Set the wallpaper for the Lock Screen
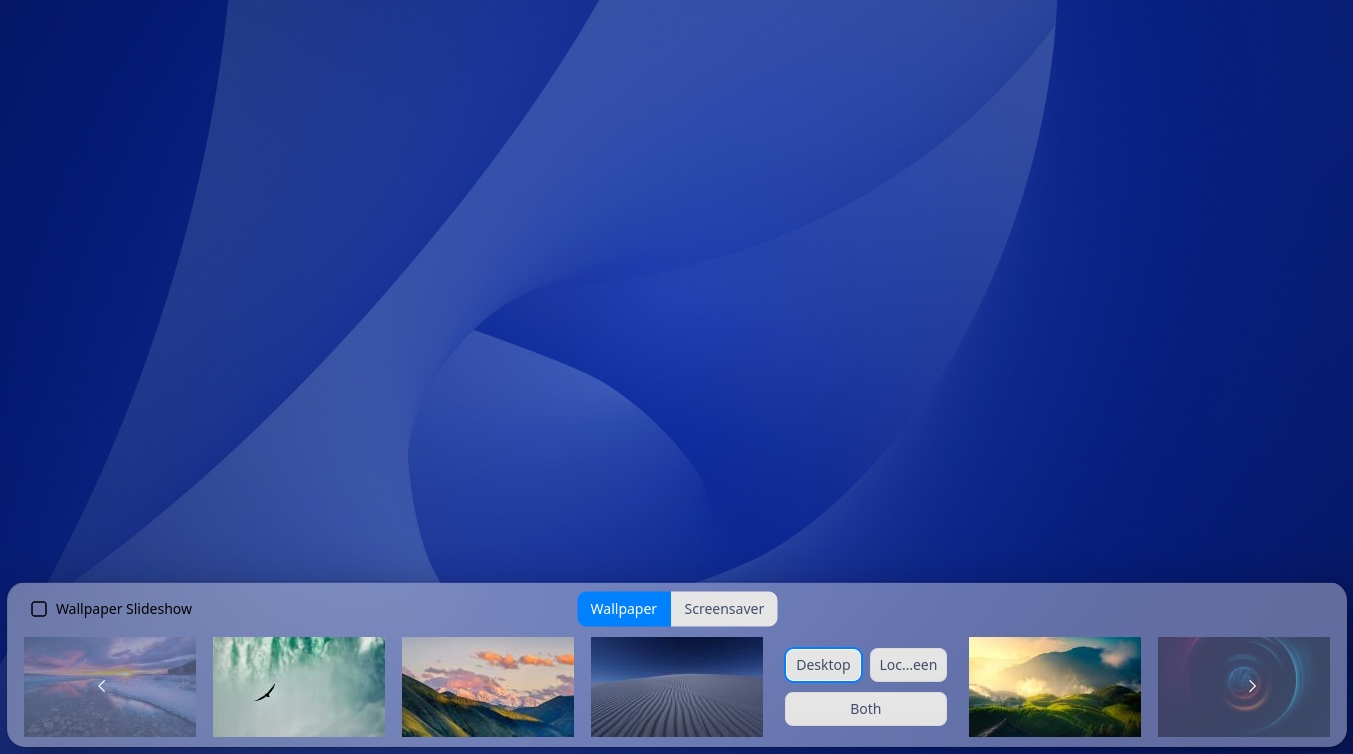1353x754 pixels. click(908, 664)
